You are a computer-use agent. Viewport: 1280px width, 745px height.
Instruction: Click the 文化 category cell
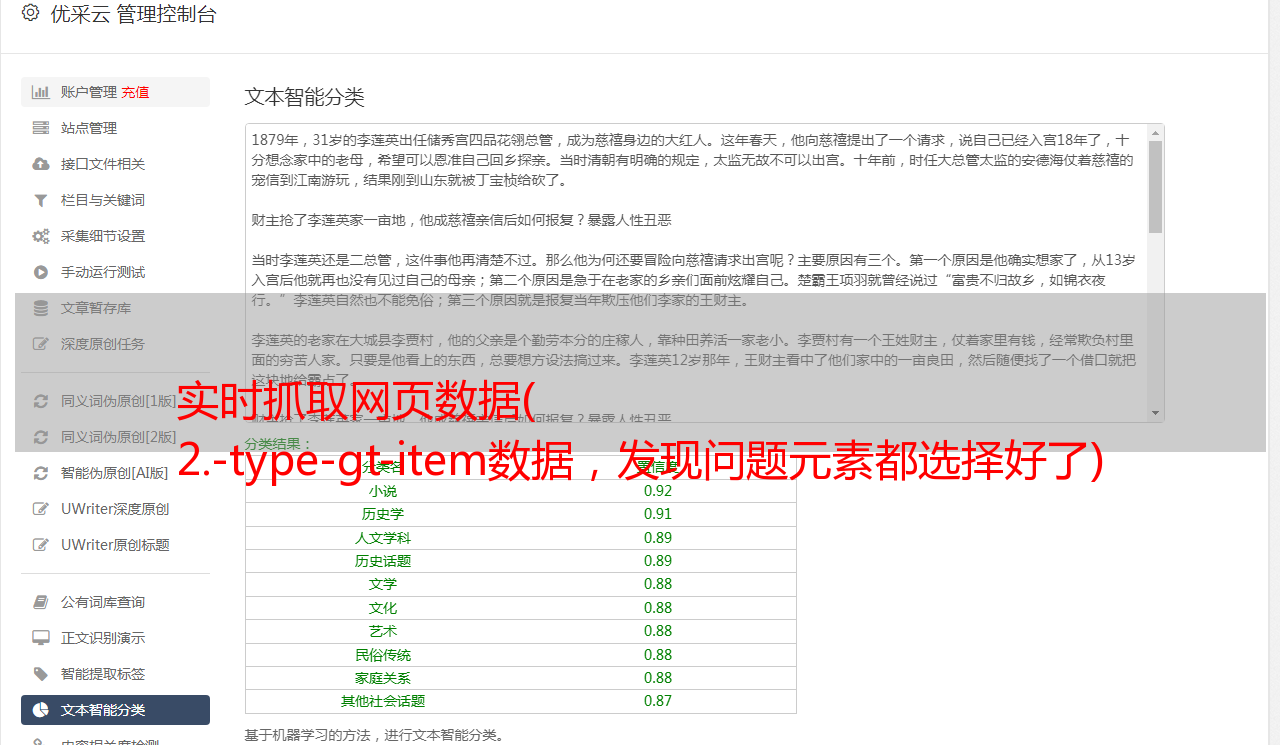(x=383, y=608)
